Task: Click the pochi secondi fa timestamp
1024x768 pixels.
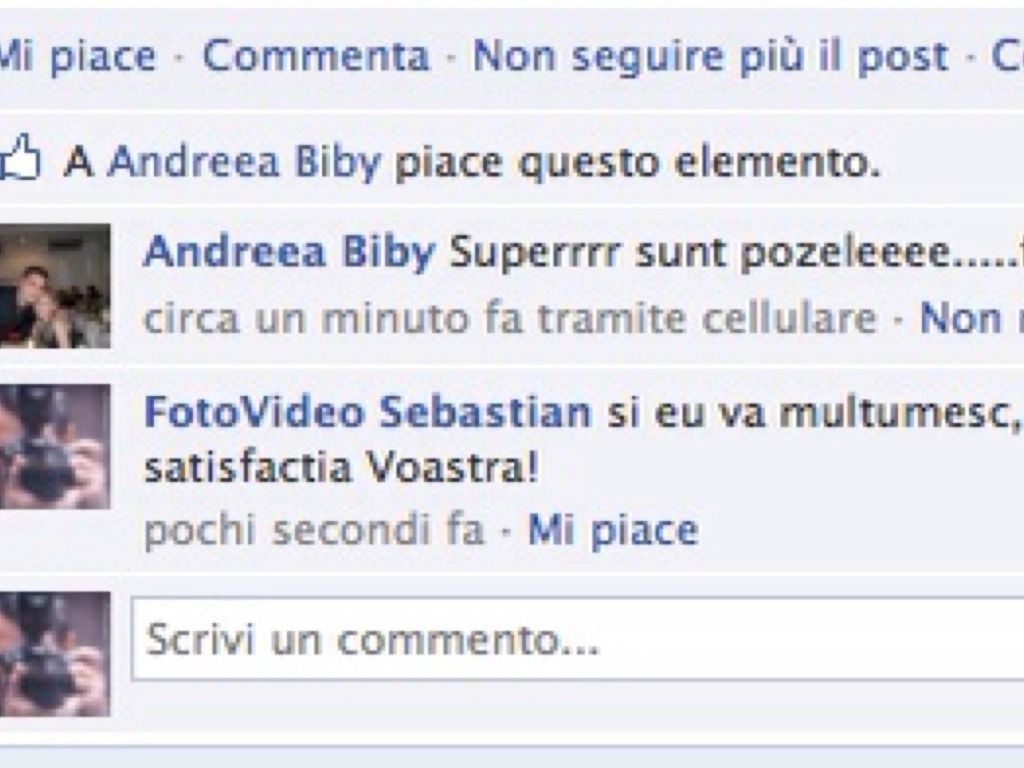Action: click(x=314, y=529)
